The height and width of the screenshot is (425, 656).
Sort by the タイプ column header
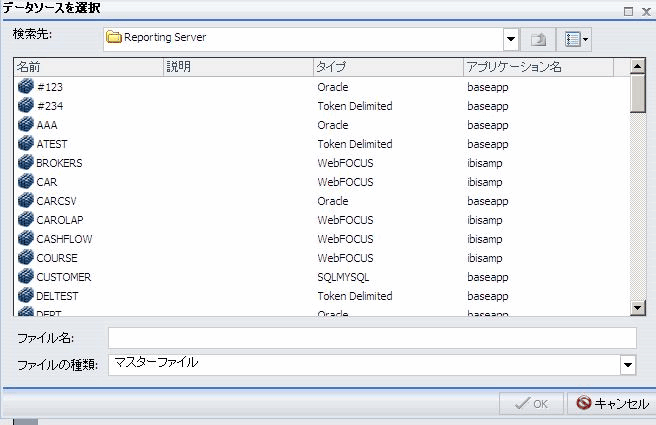tap(389, 67)
